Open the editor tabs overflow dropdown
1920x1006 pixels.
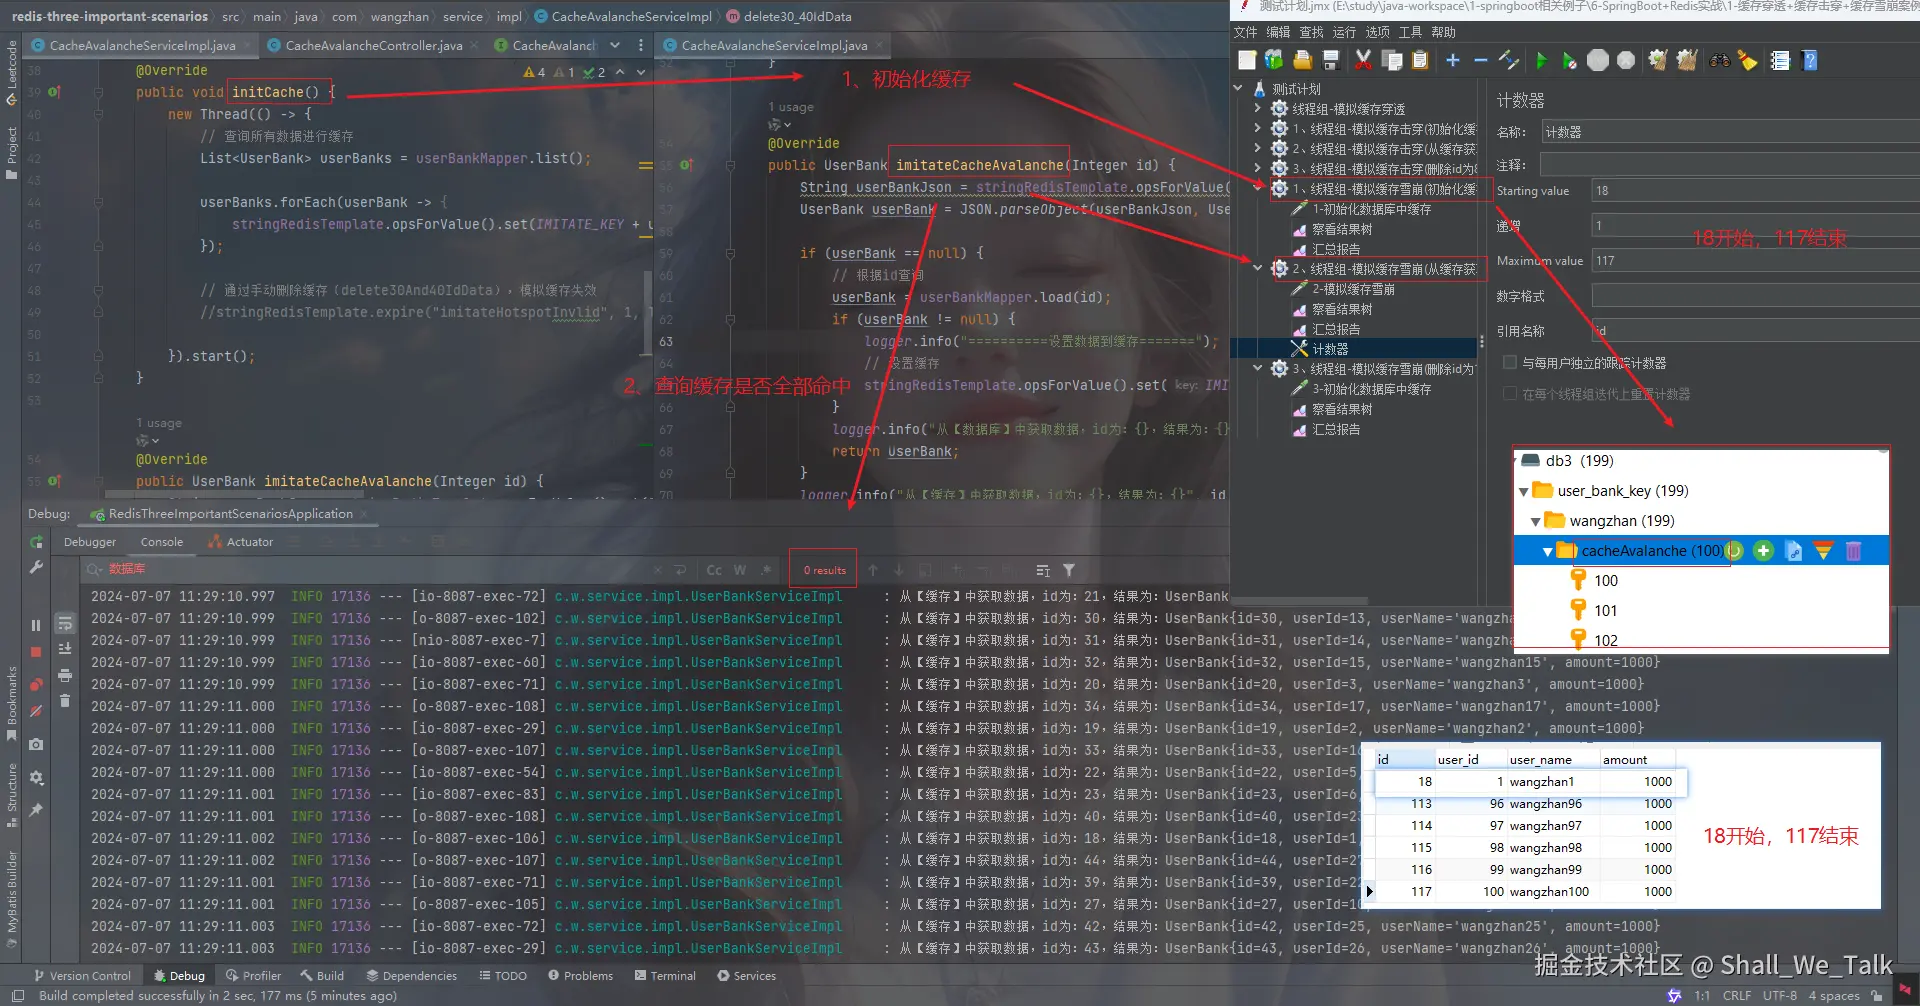pyautogui.click(x=614, y=45)
